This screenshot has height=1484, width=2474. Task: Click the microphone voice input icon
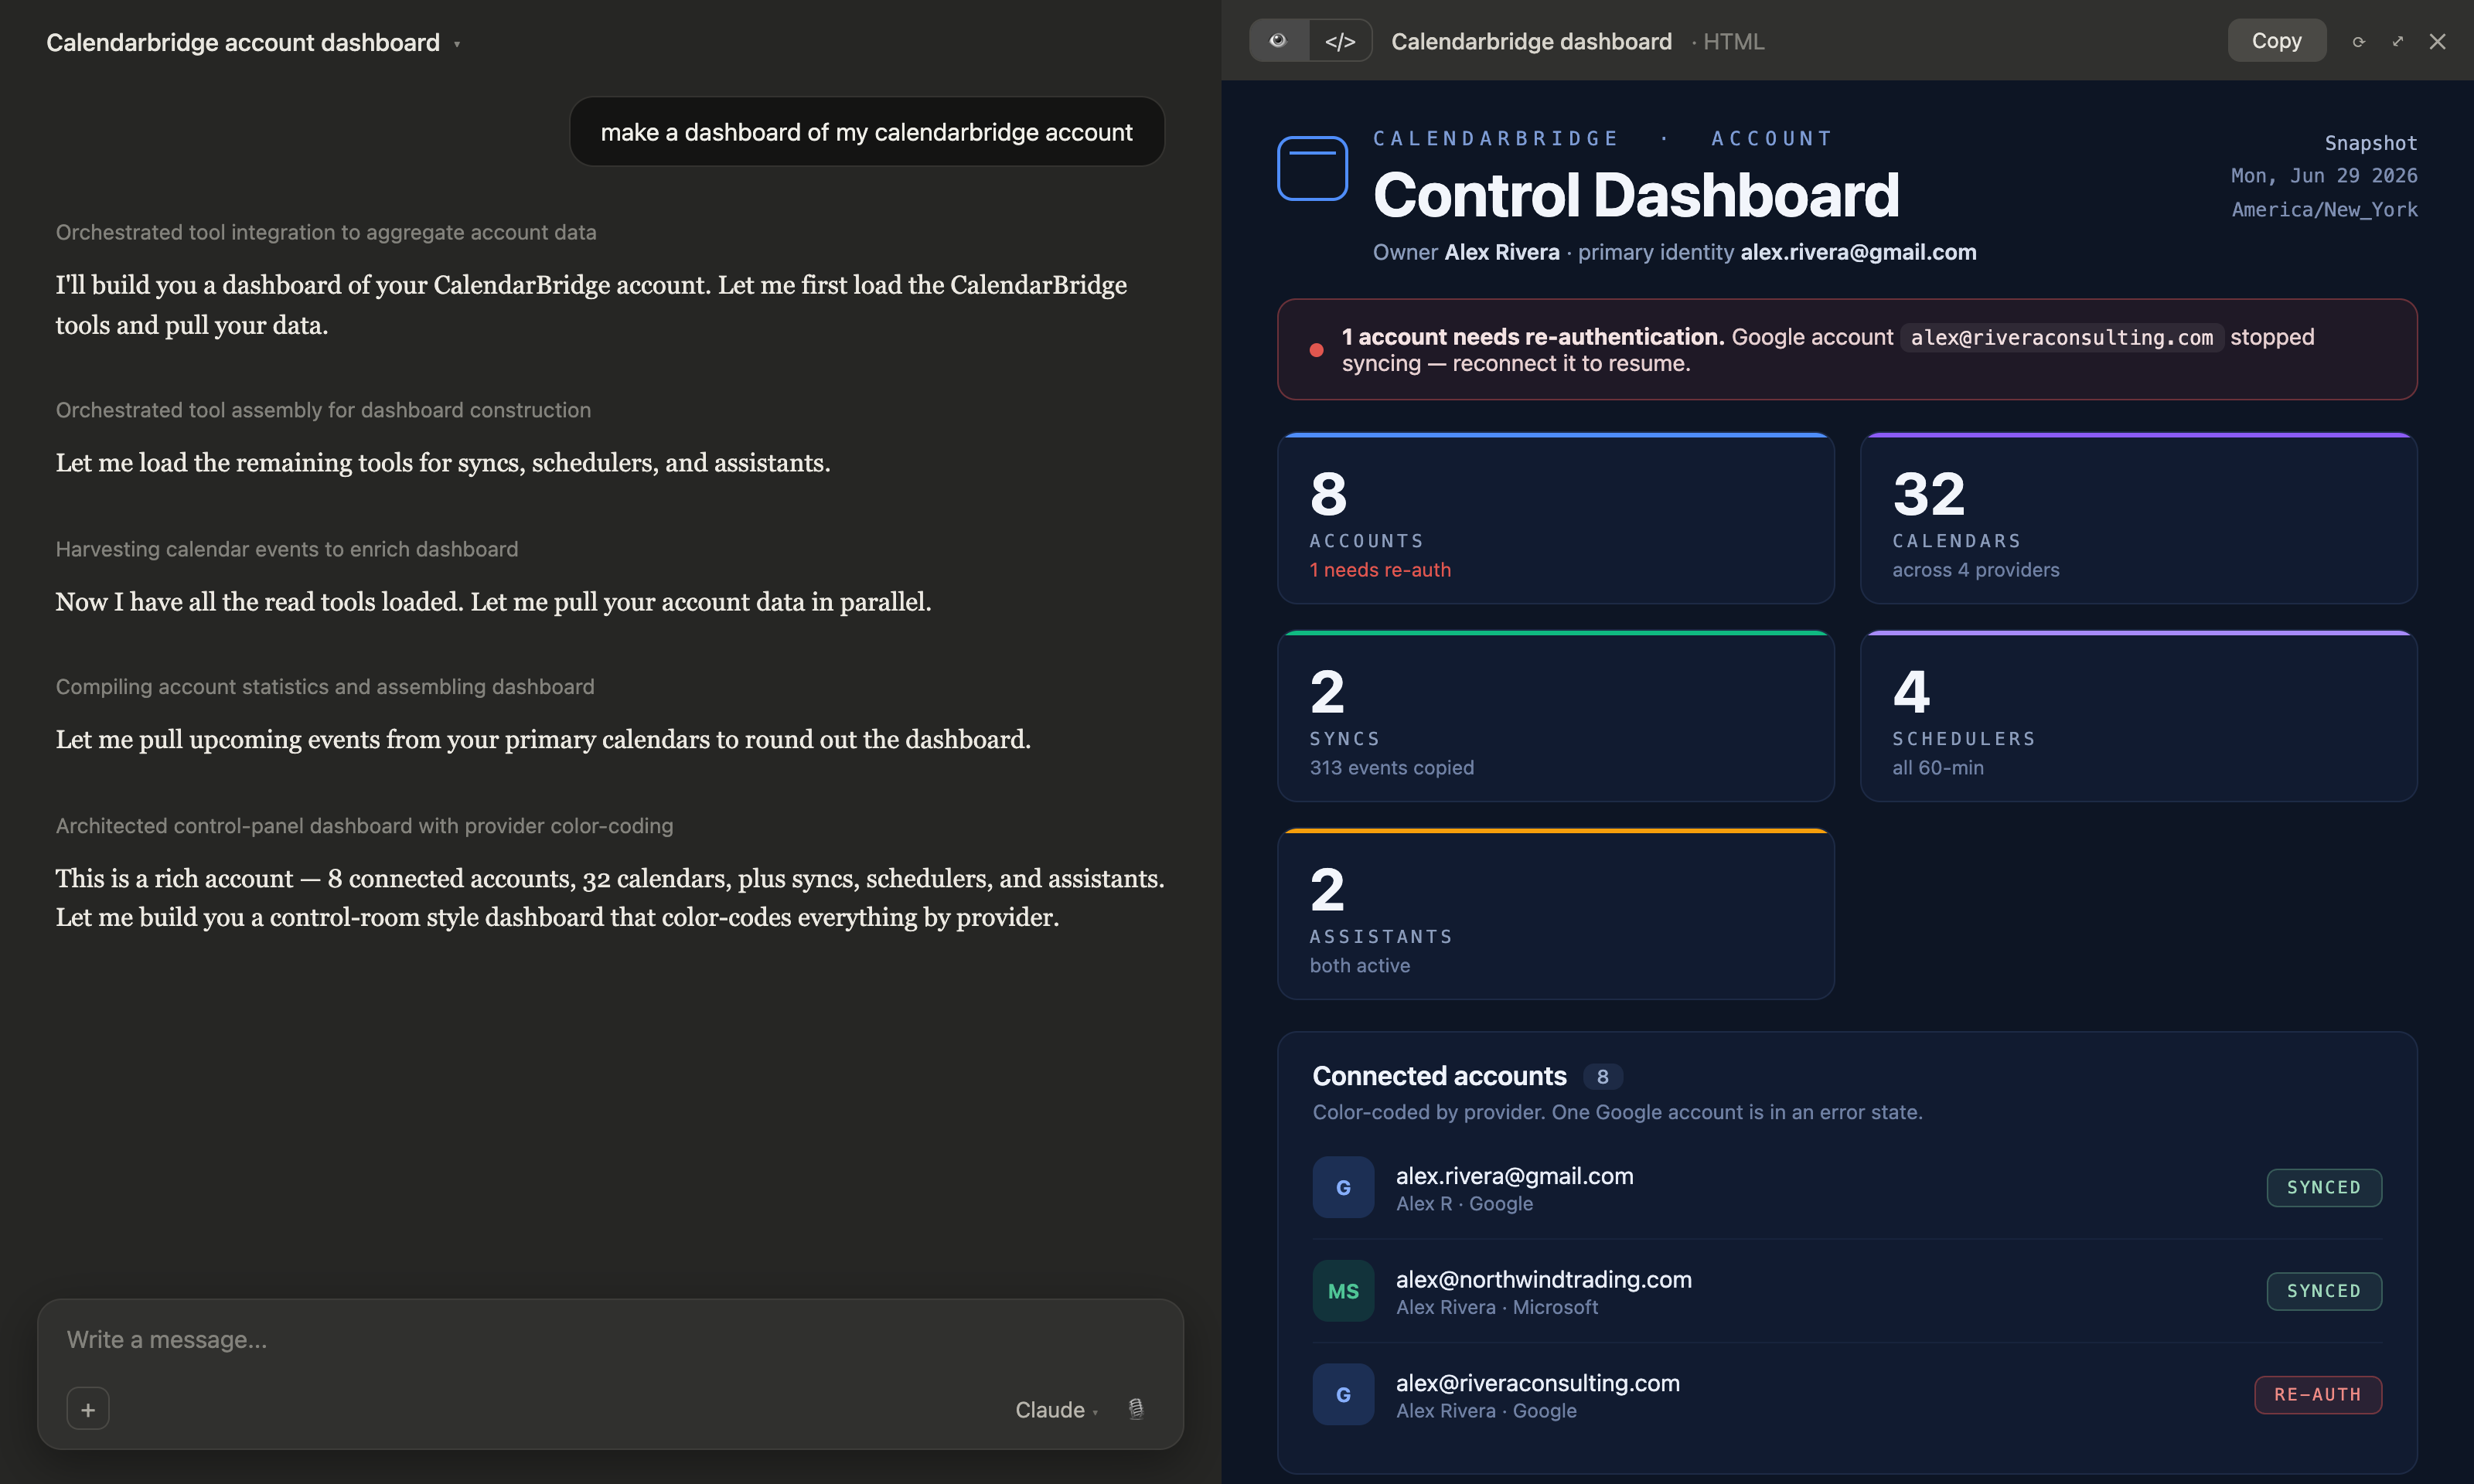(1136, 1409)
